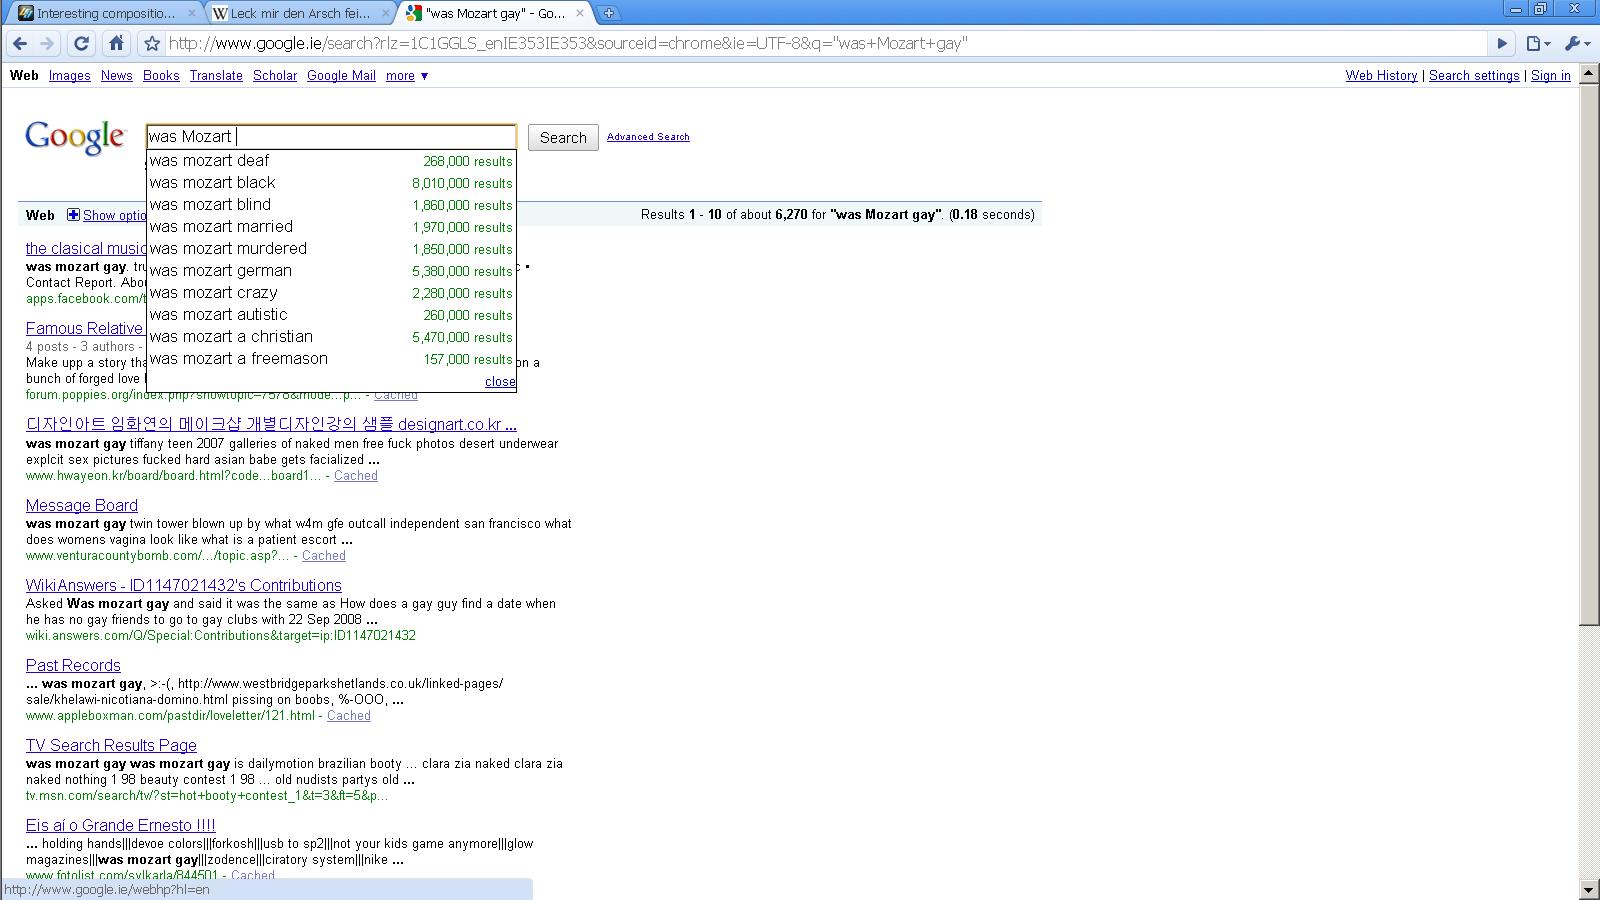Image resolution: width=1600 pixels, height=900 pixels.
Task: Click inside the Google search box
Action: (x=331, y=137)
